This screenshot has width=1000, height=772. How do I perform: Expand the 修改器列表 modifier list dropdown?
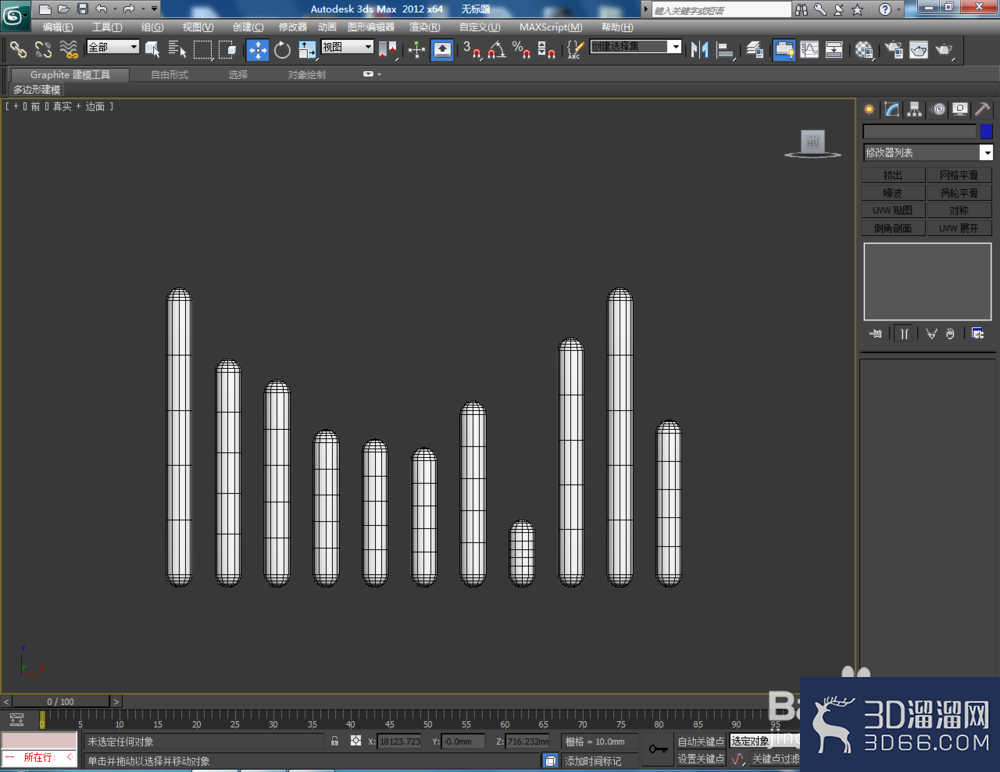pos(928,152)
